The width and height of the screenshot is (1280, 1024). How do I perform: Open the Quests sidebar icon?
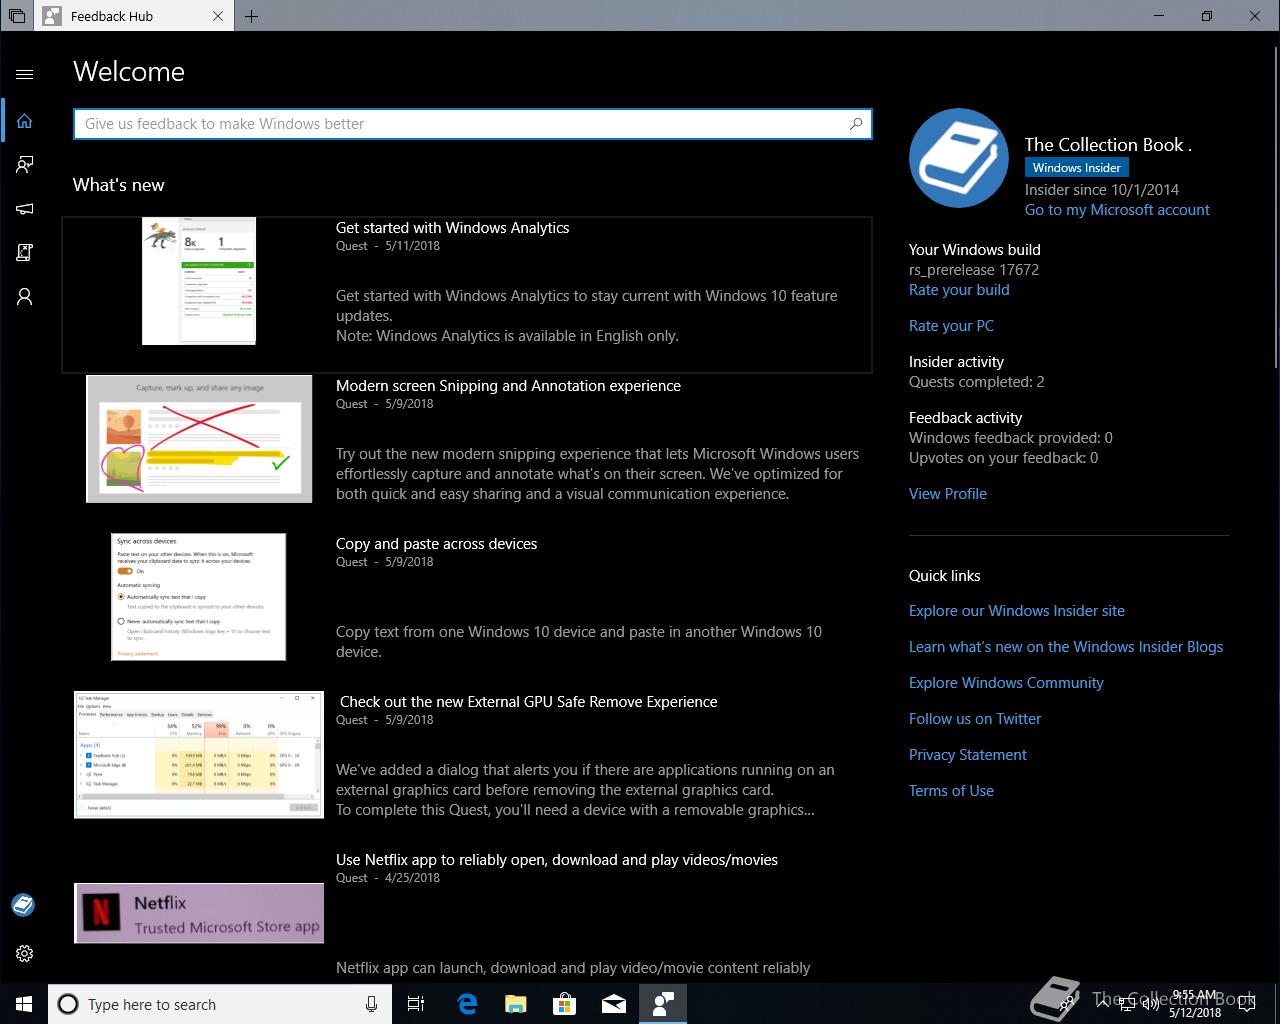pyautogui.click(x=25, y=252)
